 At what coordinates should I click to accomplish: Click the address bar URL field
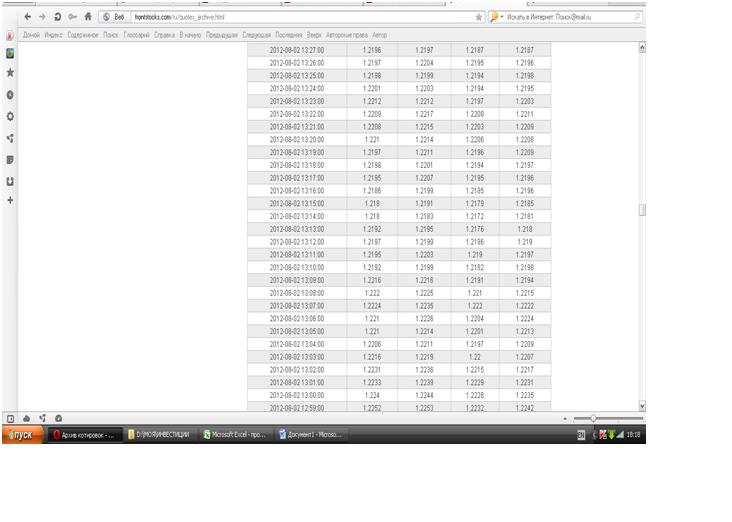point(300,17)
